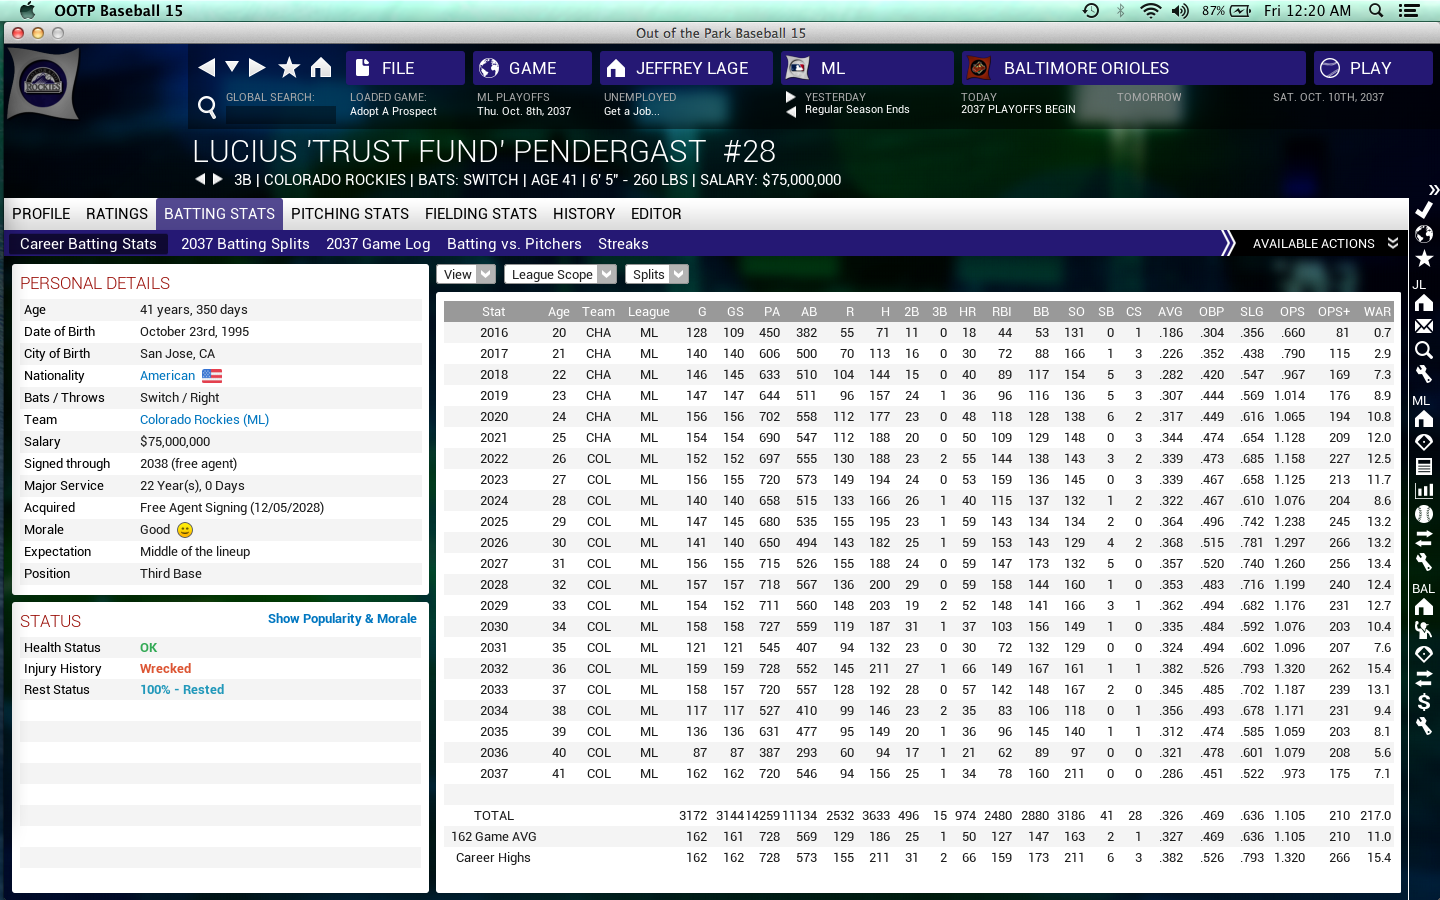Viewport: 1440px width, 900px height.
Task: Open the View dropdown
Action: (466, 274)
